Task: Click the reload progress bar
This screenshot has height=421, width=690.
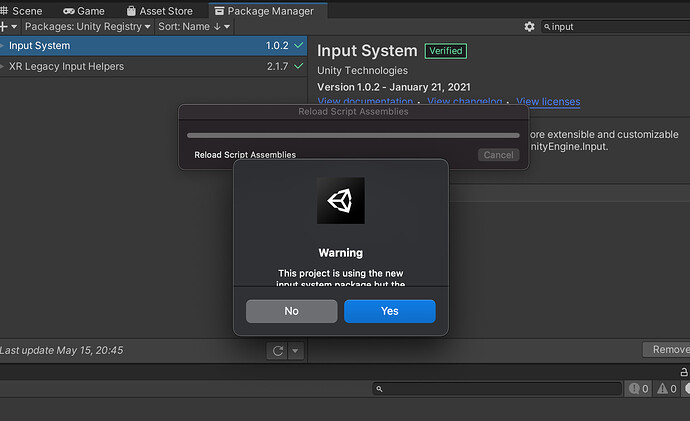Action: tap(353, 135)
